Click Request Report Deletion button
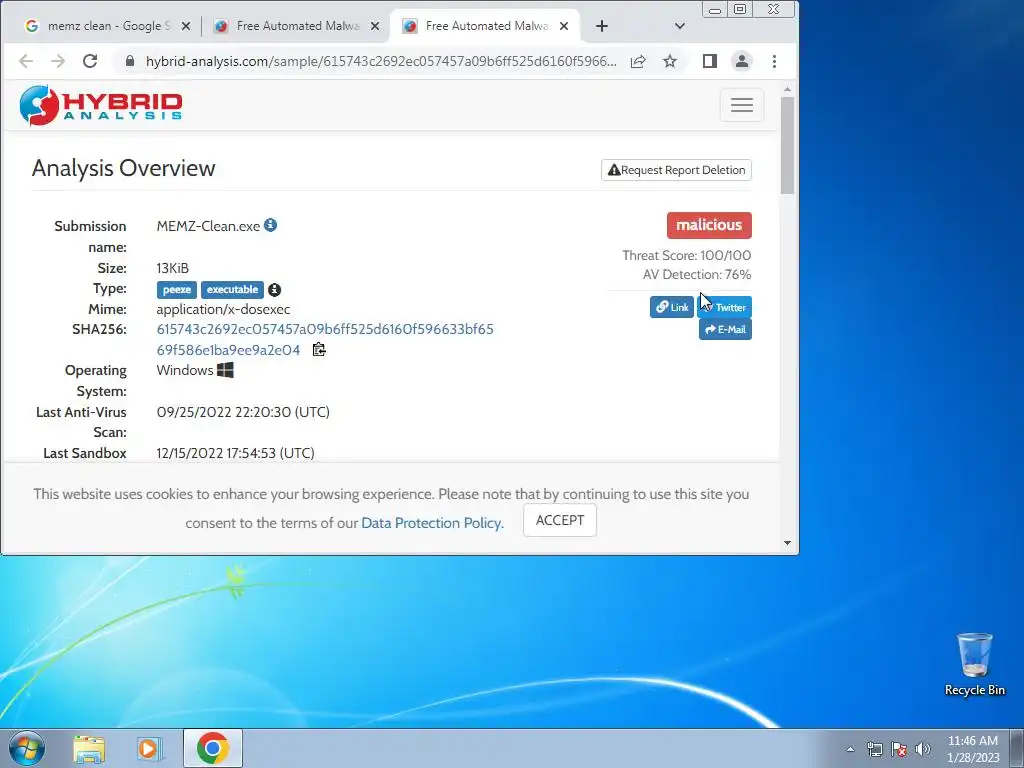The height and width of the screenshot is (768, 1024). (x=677, y=170)
